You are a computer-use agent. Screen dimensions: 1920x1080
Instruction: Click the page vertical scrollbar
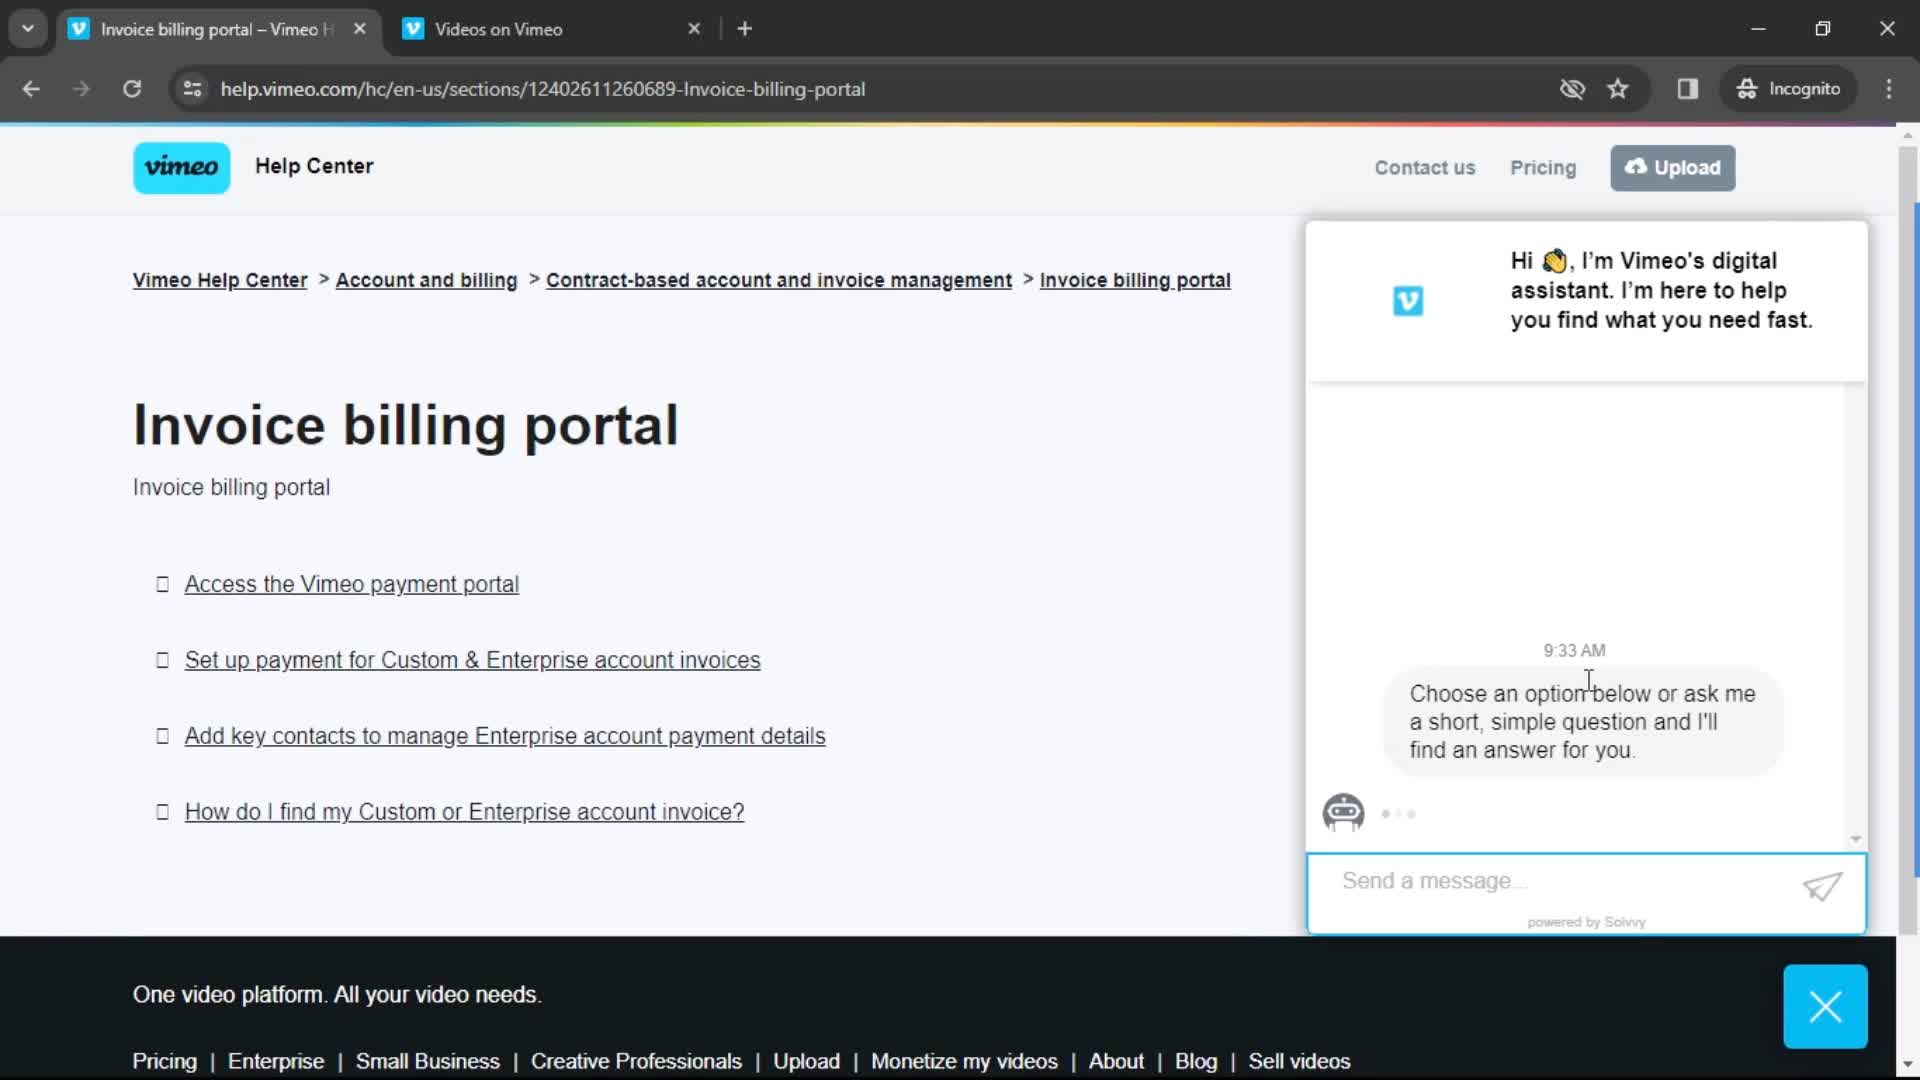pyautogui.click(x=1908, y=540)
